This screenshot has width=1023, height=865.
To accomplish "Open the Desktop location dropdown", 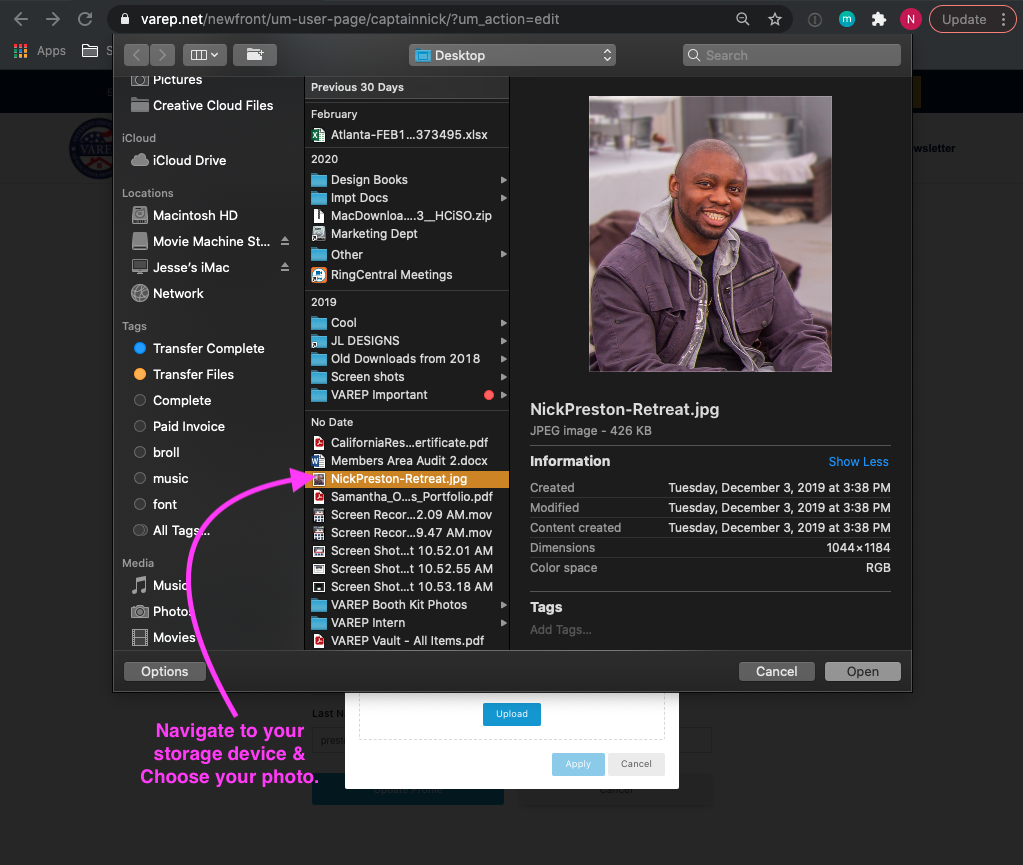I will point(512,55).
